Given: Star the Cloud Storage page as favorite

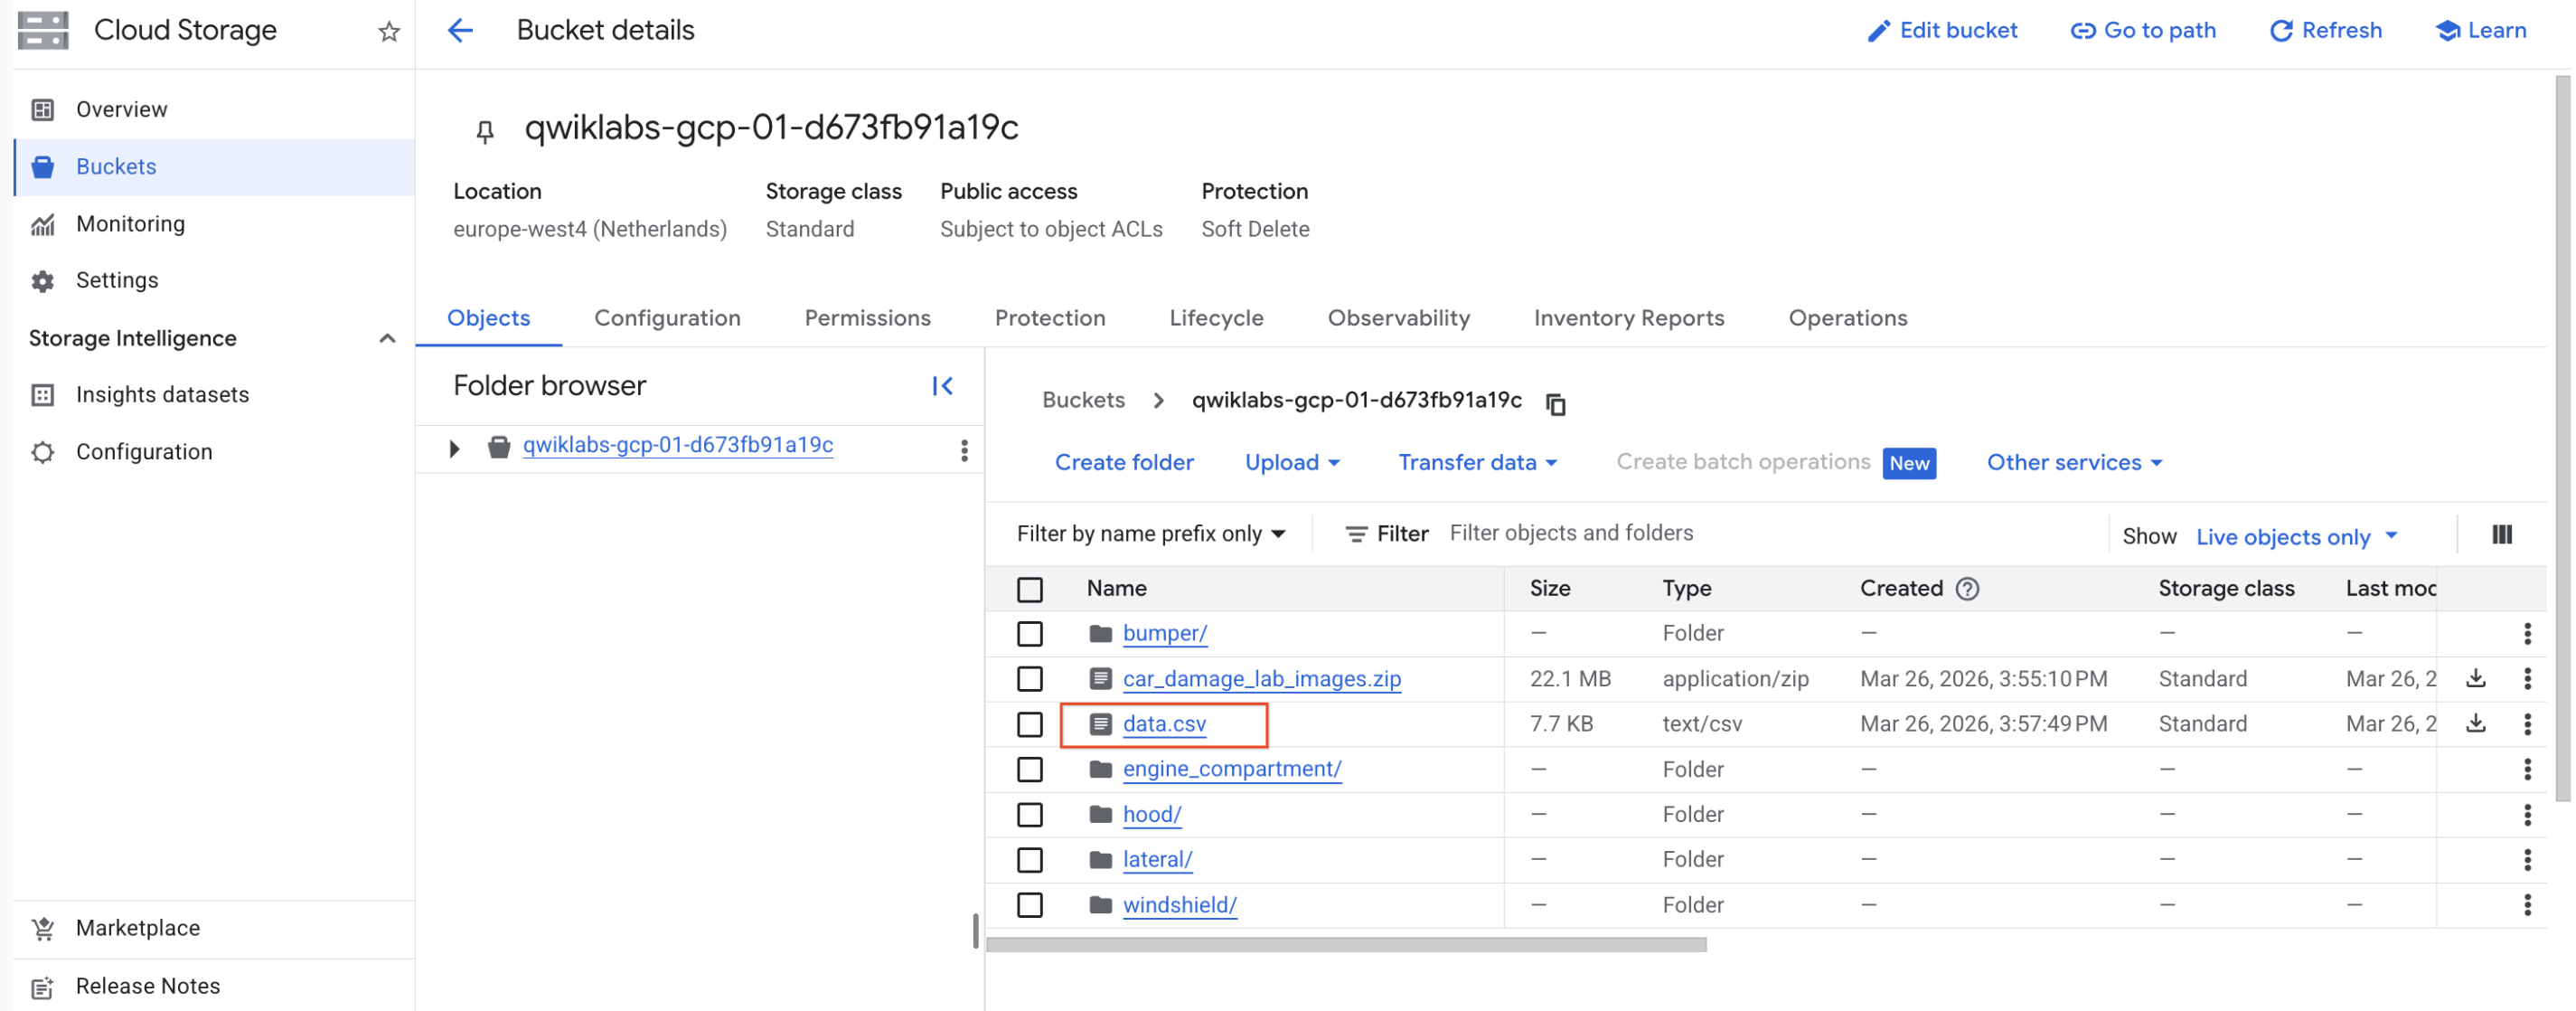Looking at the screenshot, I should pyautogui.click(x=389, y=33).
